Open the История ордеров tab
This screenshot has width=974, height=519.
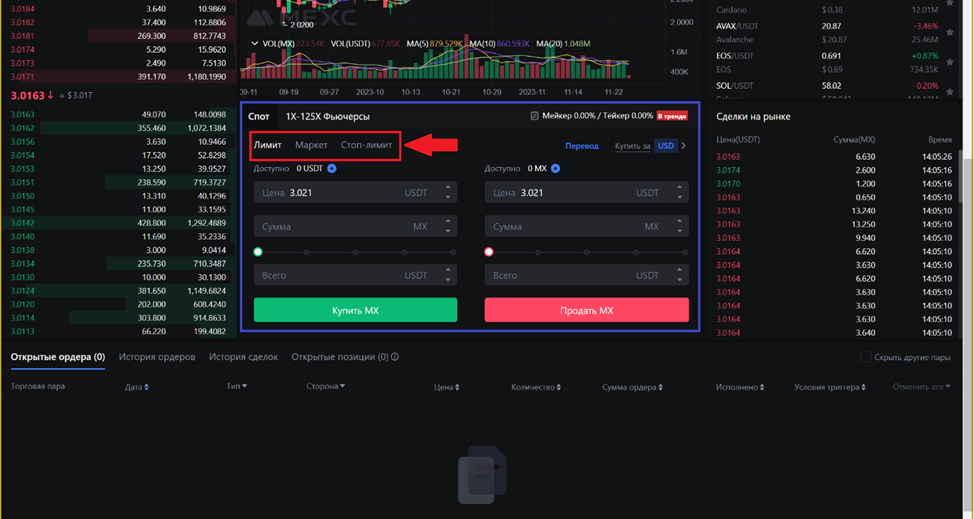pos(157,357)
